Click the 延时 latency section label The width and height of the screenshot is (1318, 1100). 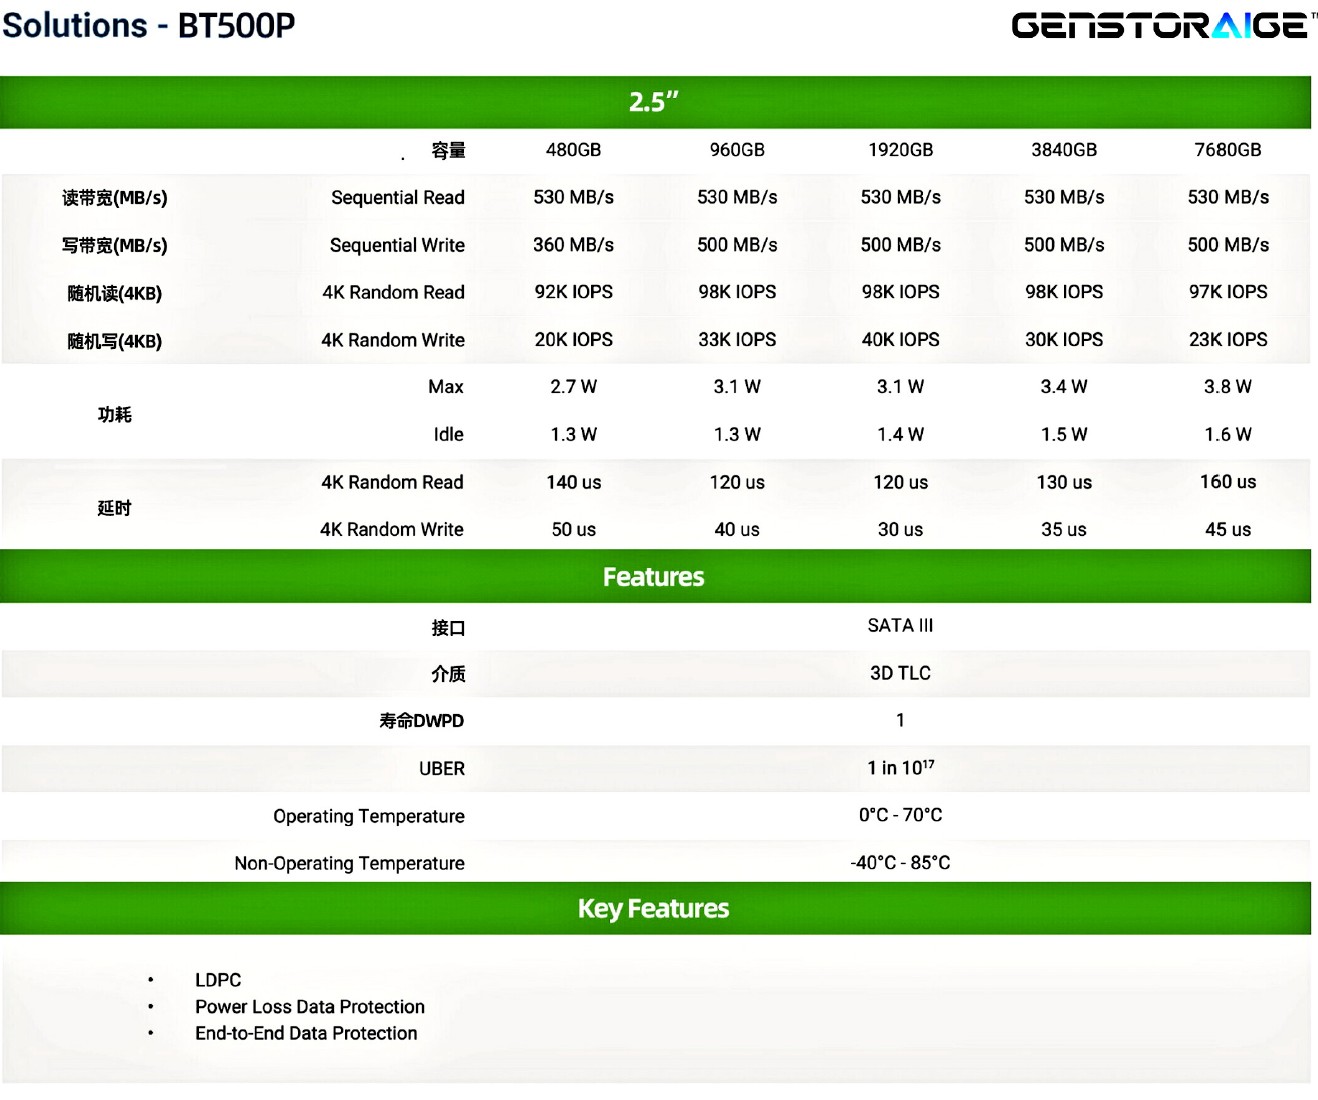(x=115, y=509)
